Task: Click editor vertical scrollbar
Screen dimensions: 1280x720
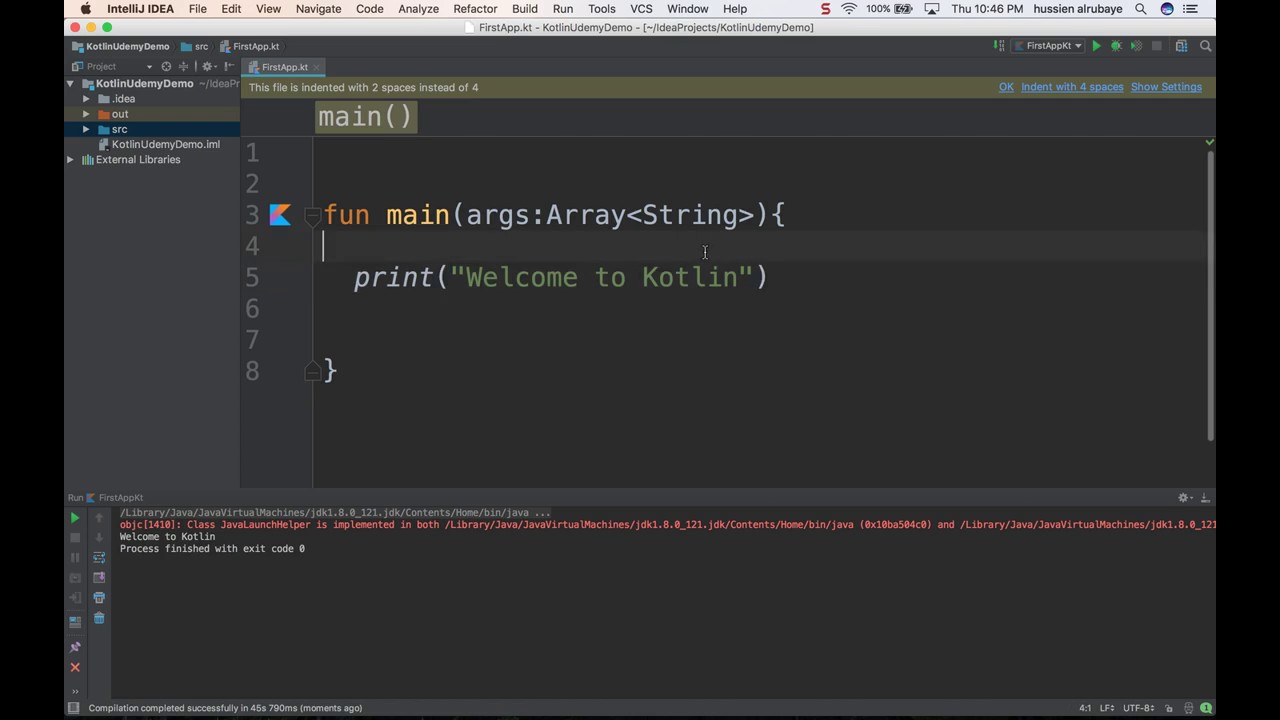Action: click(1210, 295)
